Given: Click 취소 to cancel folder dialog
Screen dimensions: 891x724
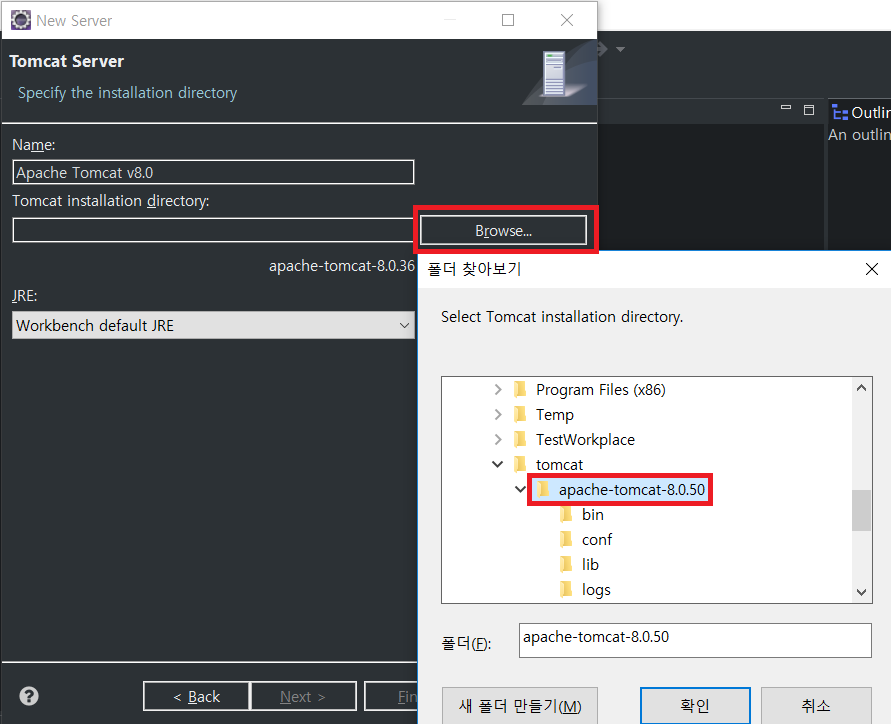Looking at the screenshot, I should tap(816, 705).
